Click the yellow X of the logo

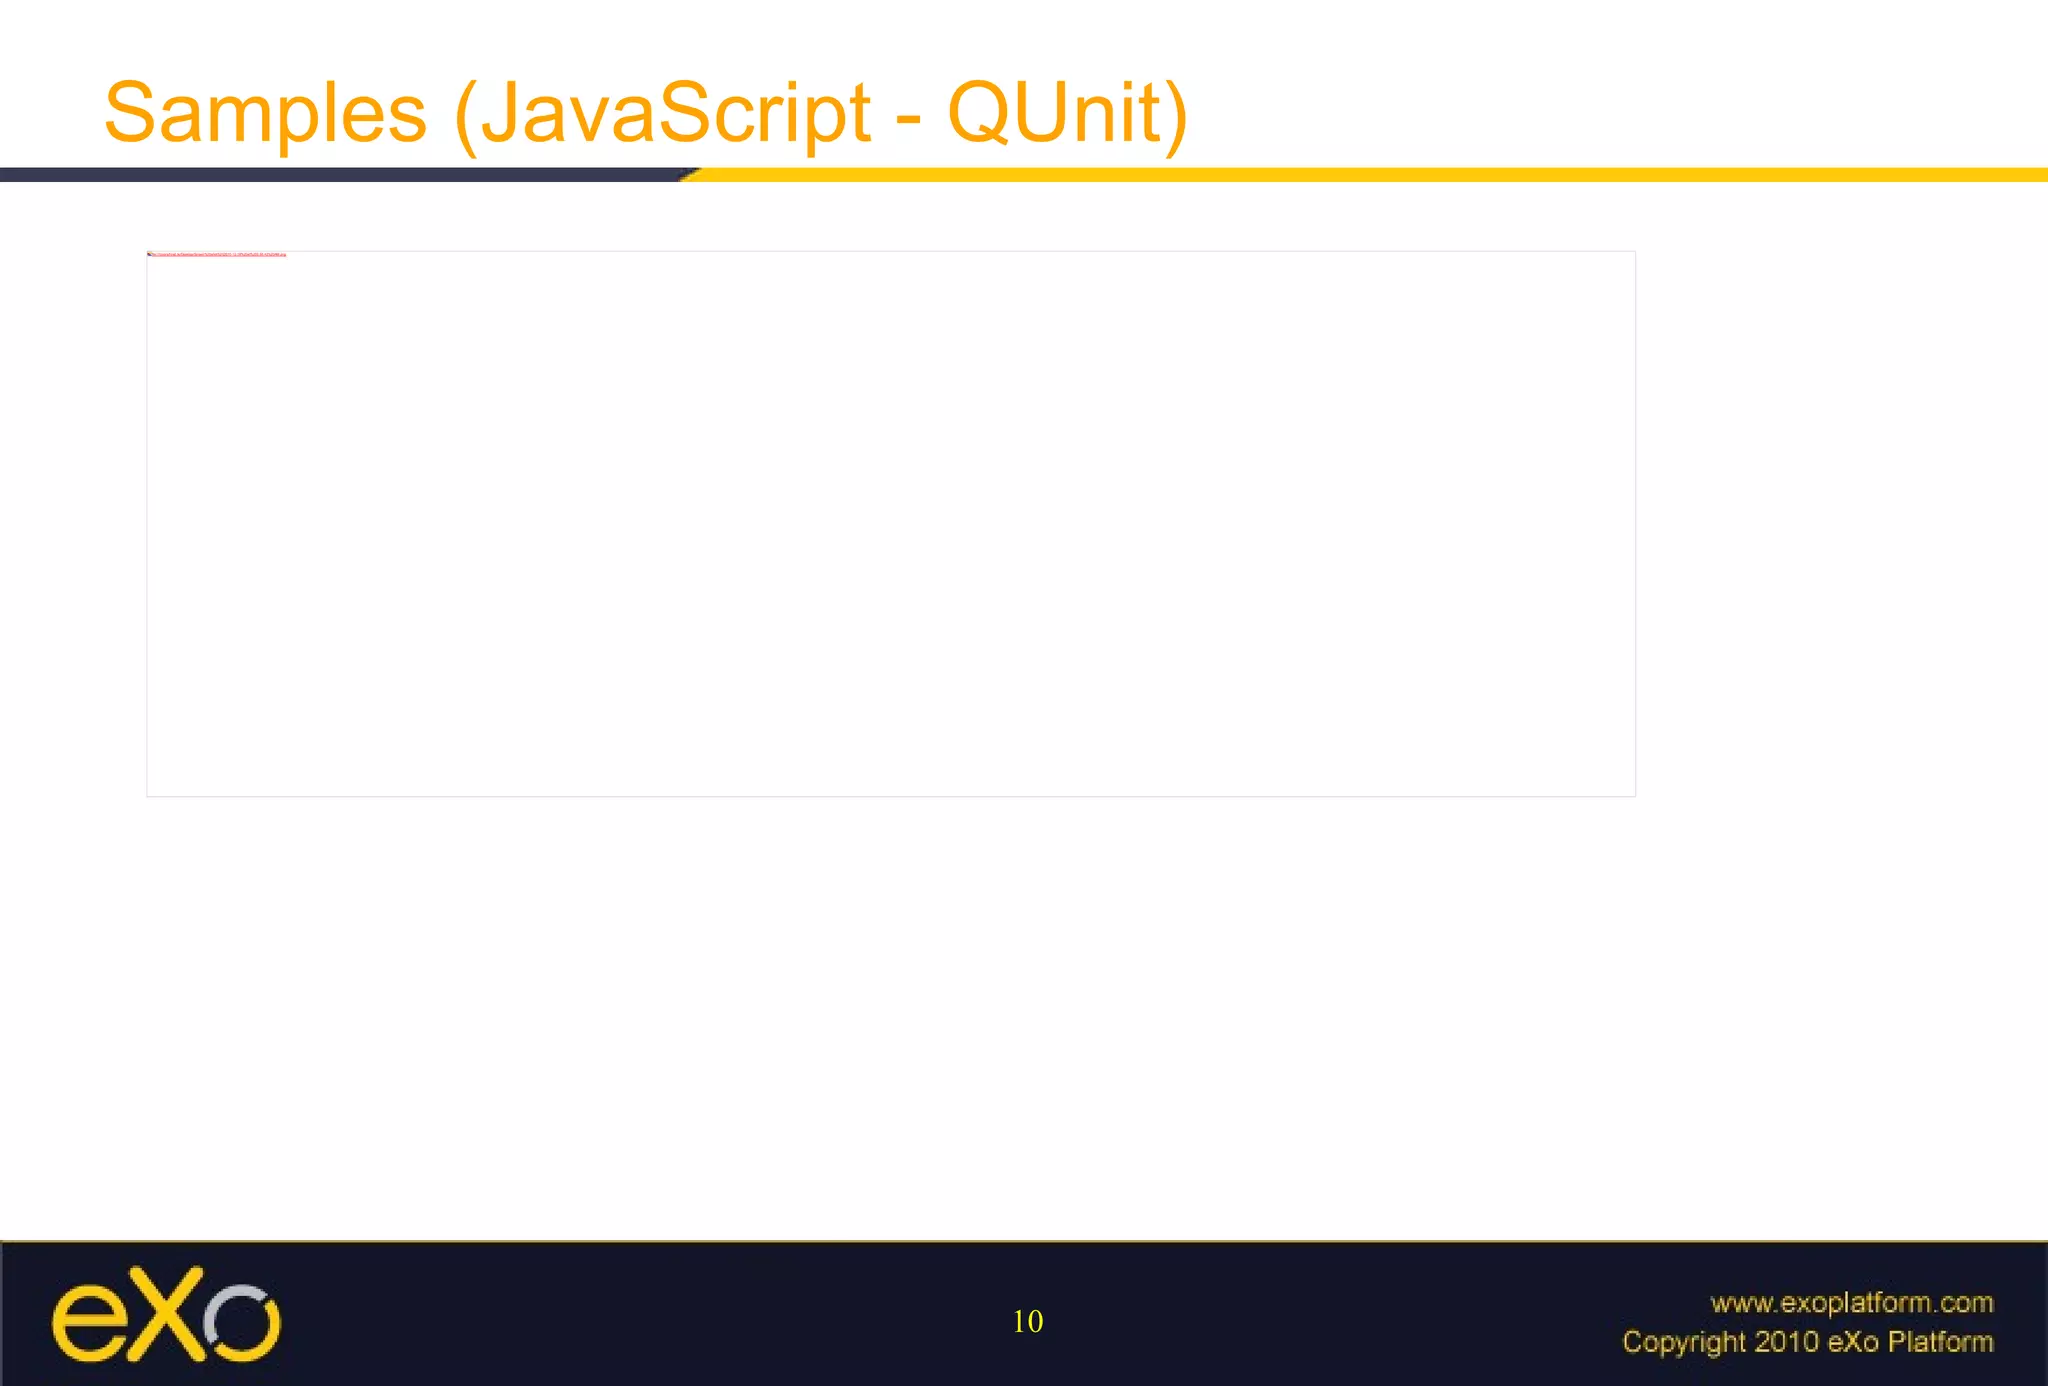(166, 1313)
